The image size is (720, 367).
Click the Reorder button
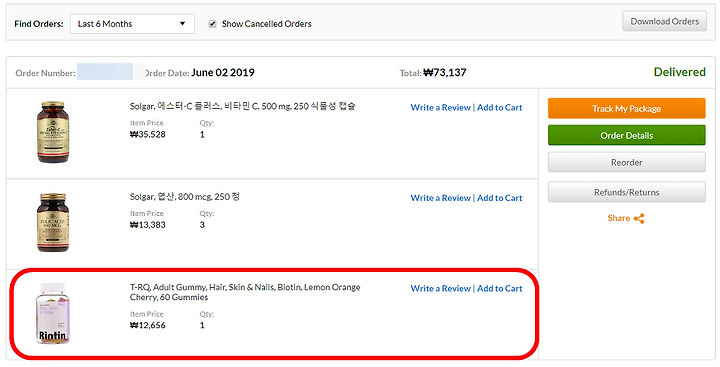(626, 162)
